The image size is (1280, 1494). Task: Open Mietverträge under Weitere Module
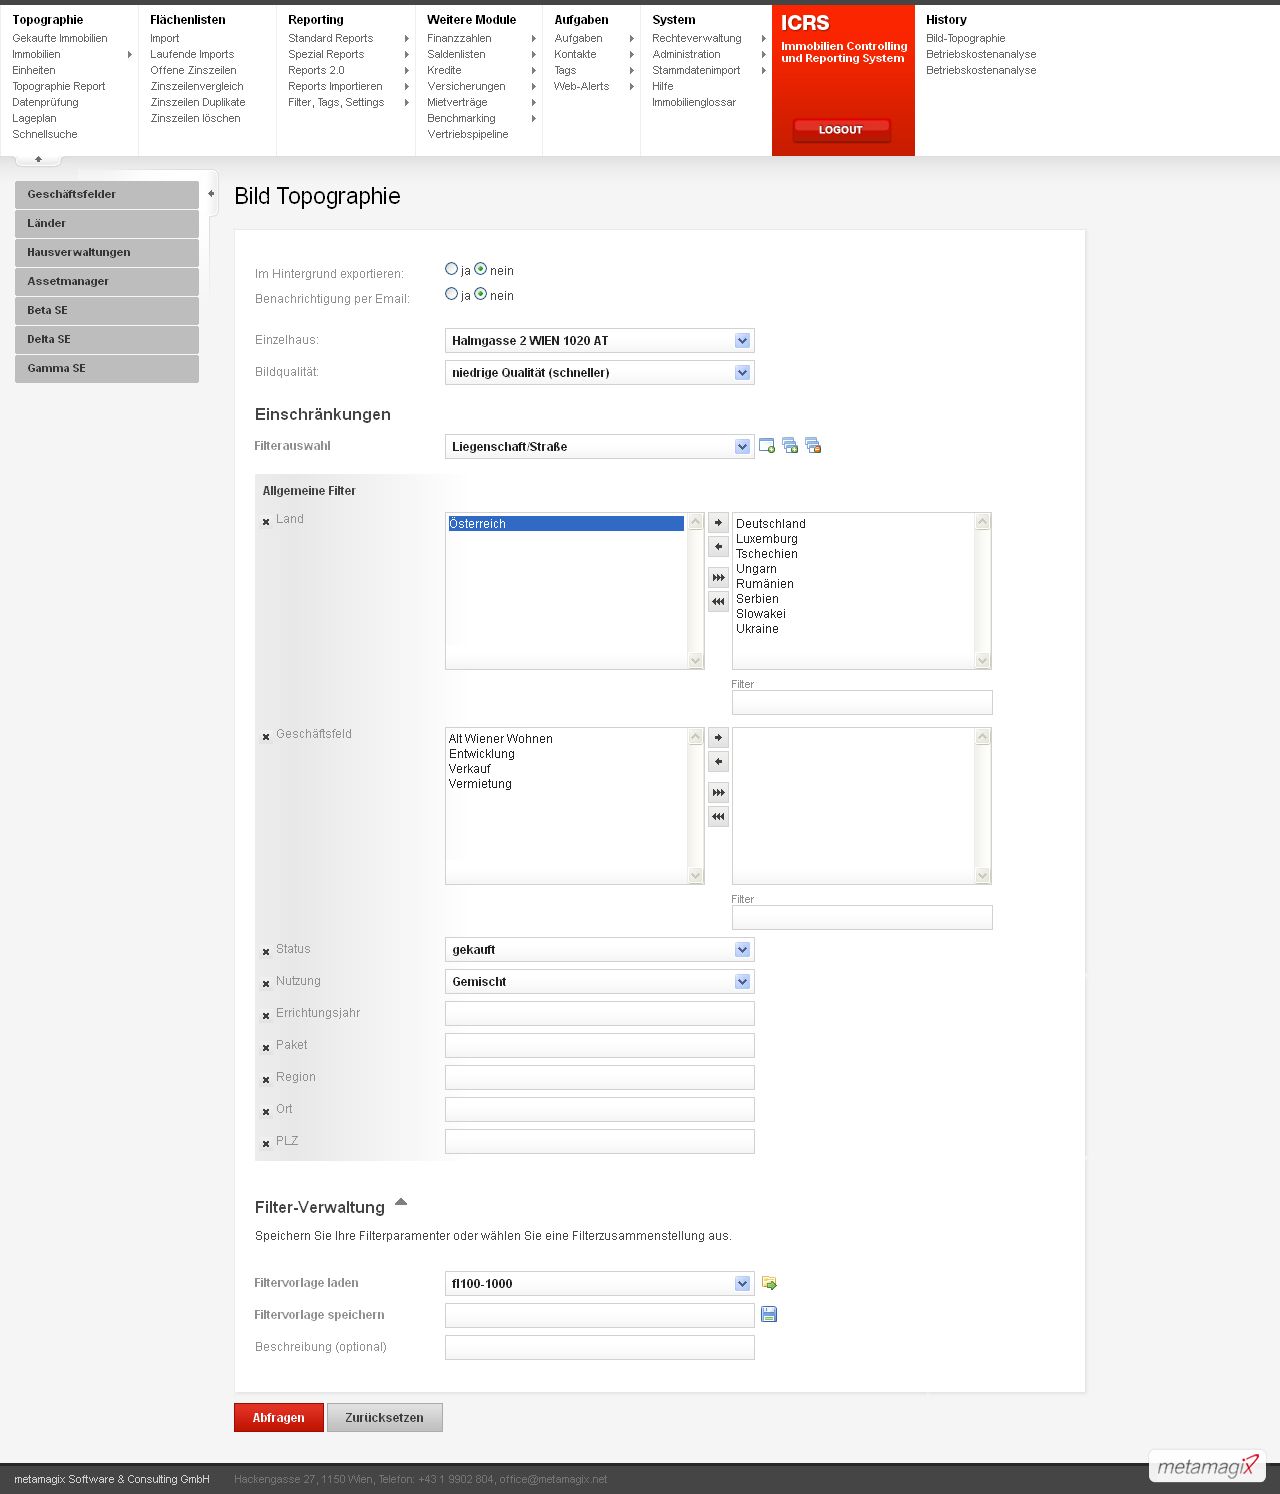coord(457,103)
